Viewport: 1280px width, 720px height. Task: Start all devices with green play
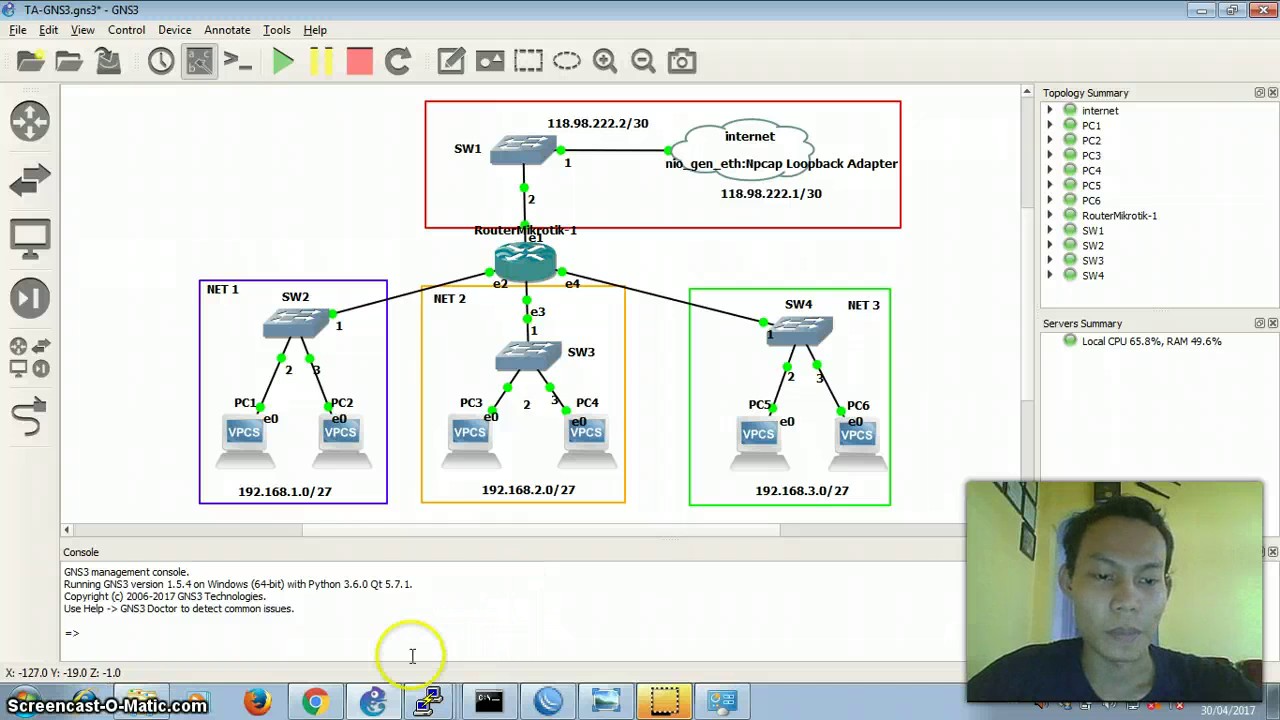pos(283,62)
